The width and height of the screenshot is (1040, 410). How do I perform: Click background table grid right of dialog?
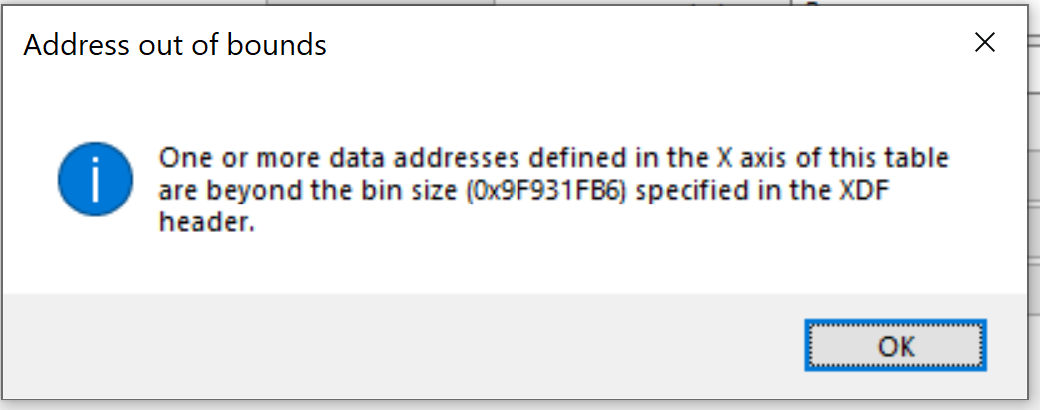click(x=1034, y=200)
